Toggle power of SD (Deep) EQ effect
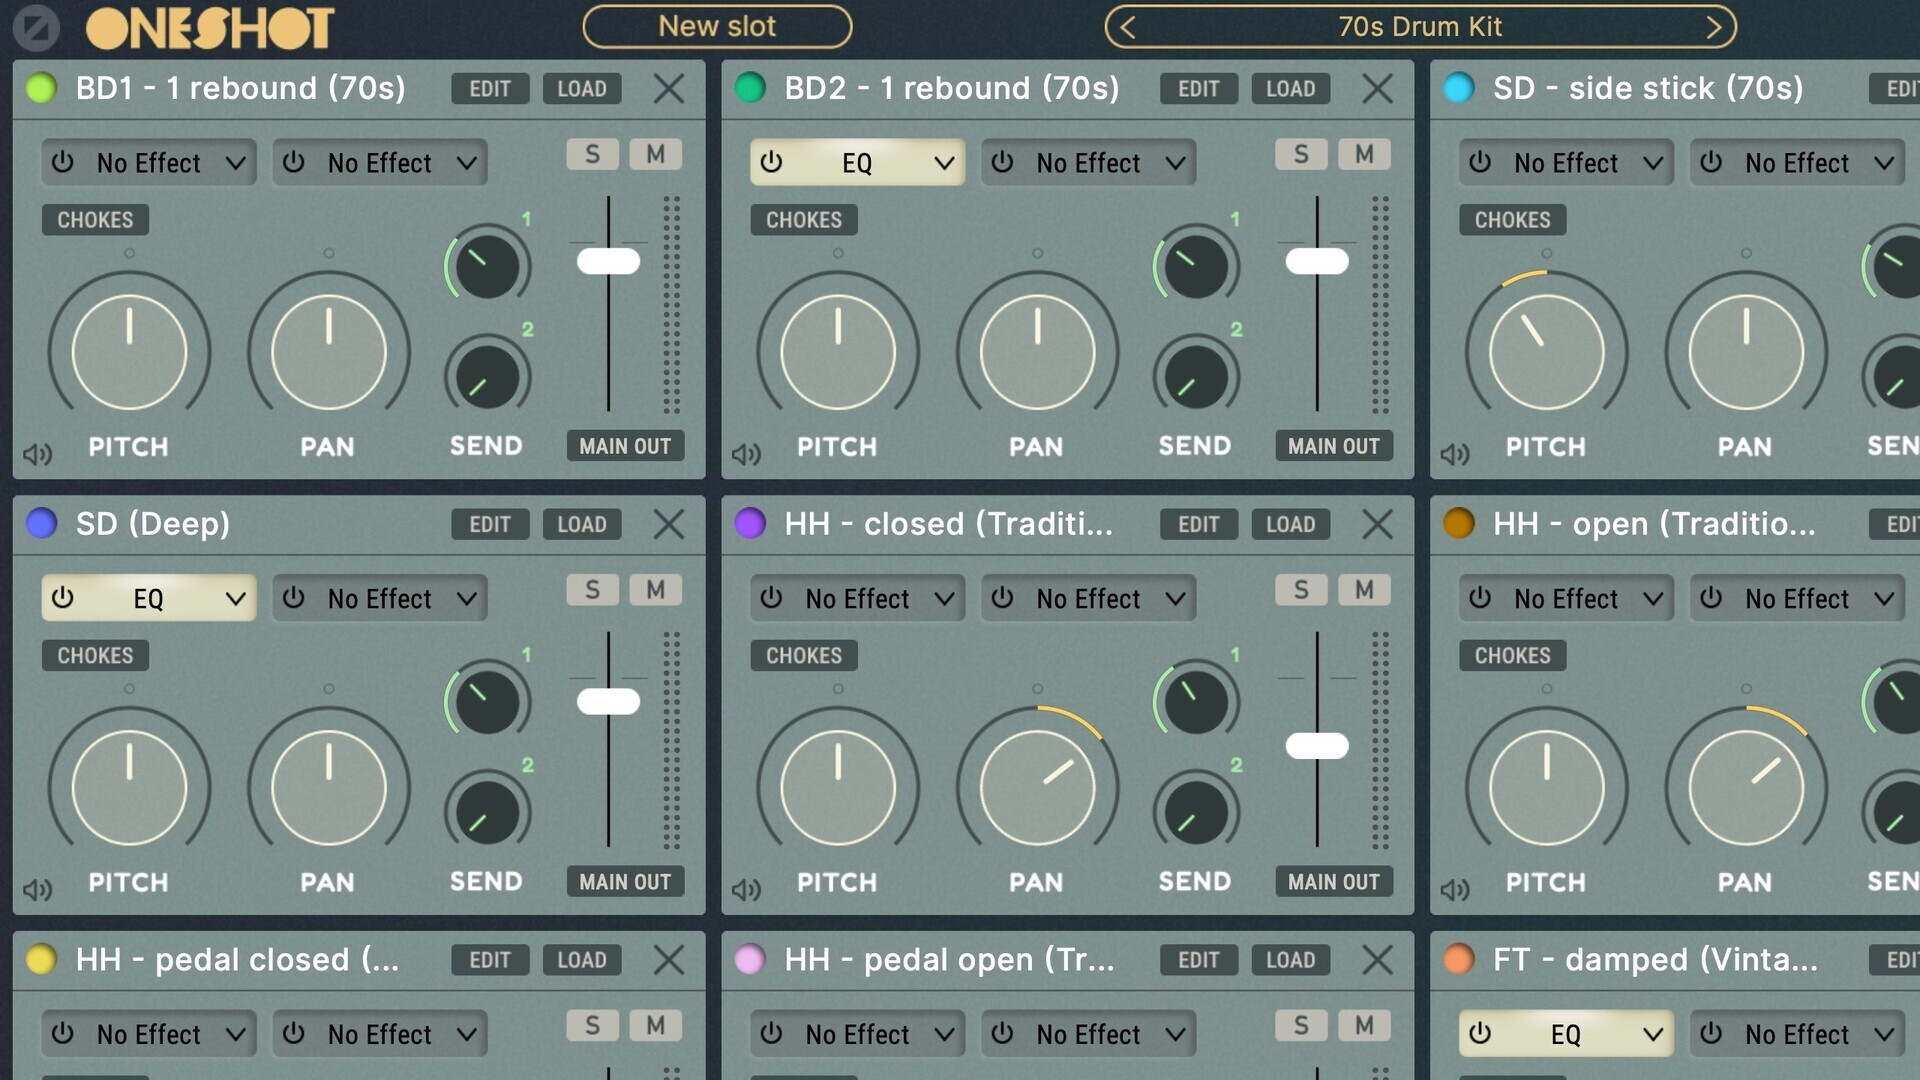 point(63,598)
